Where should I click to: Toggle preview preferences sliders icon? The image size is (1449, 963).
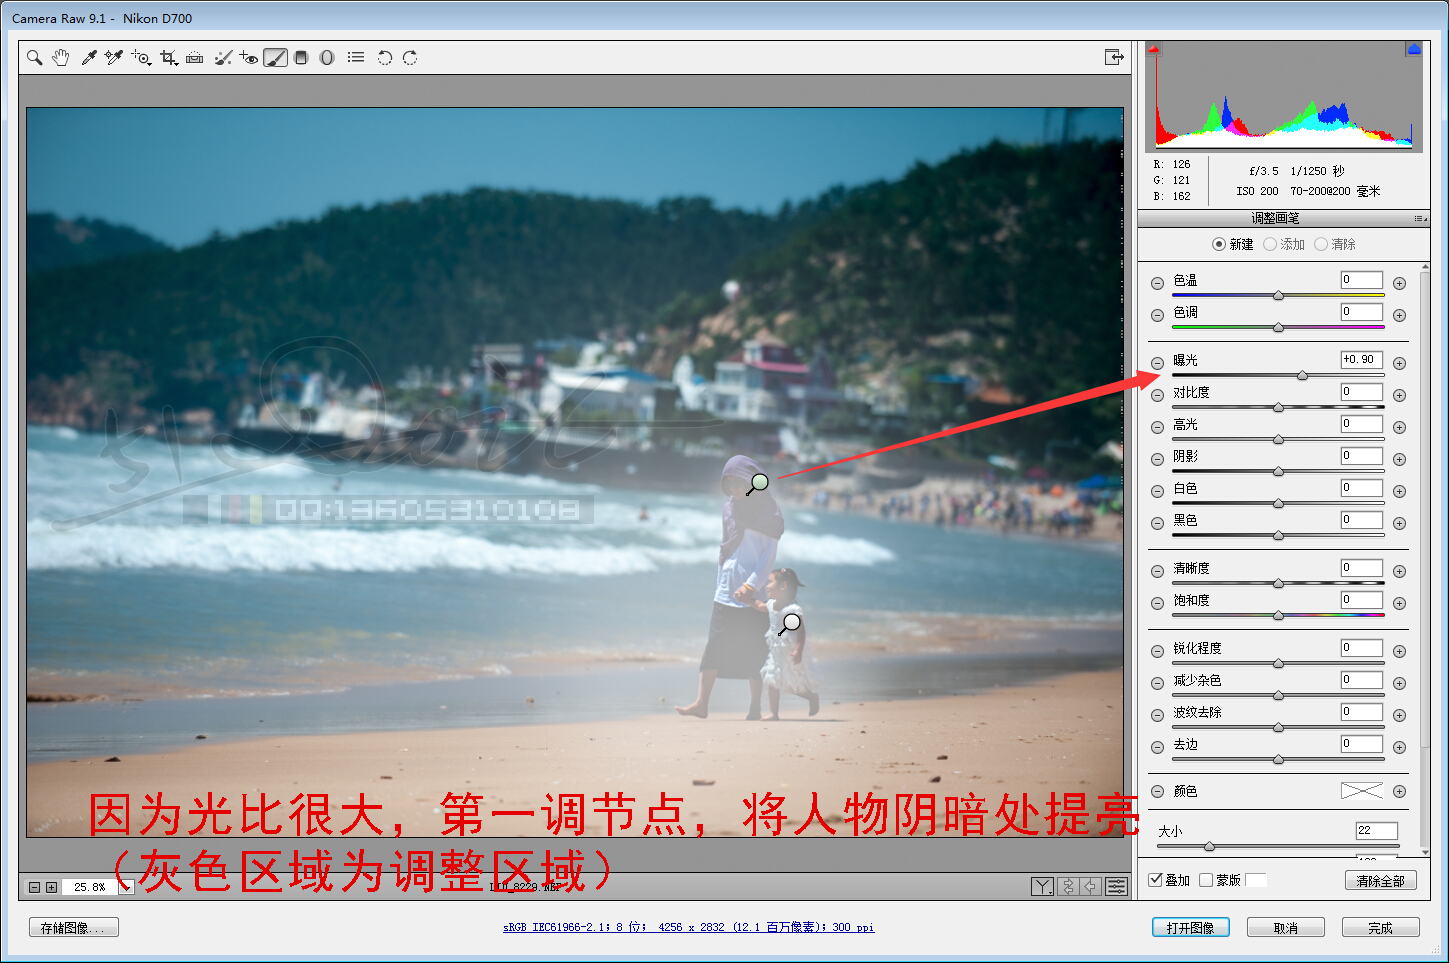[1116, 886]
